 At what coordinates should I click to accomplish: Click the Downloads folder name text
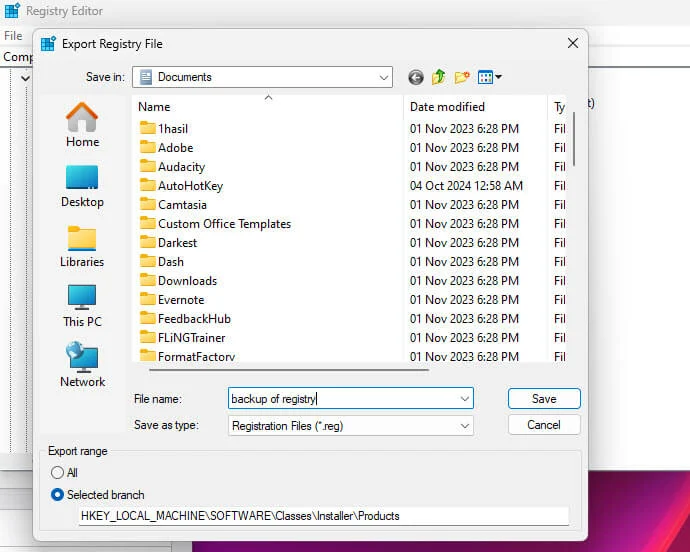coord(187,280)
